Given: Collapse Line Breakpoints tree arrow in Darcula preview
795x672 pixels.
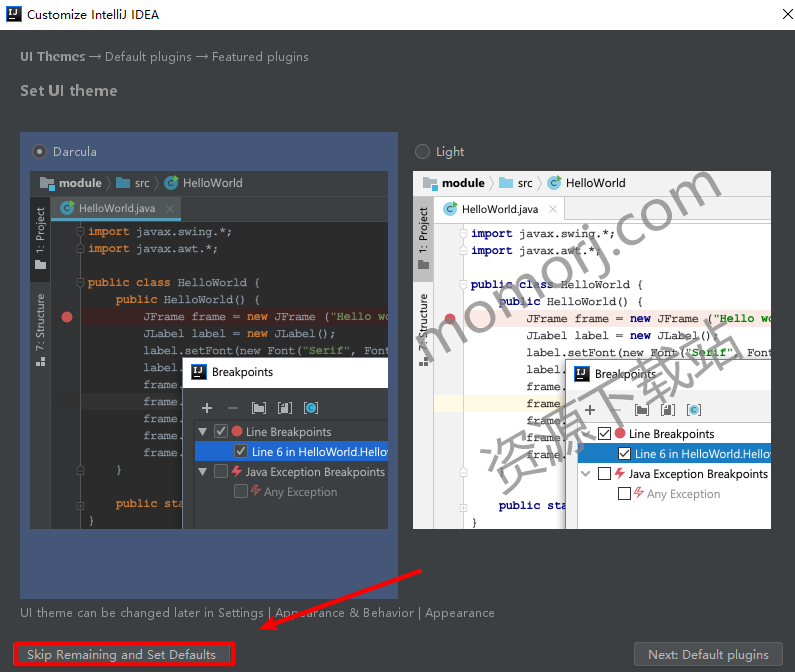Looking at the screenshot, I should (203, 432).
